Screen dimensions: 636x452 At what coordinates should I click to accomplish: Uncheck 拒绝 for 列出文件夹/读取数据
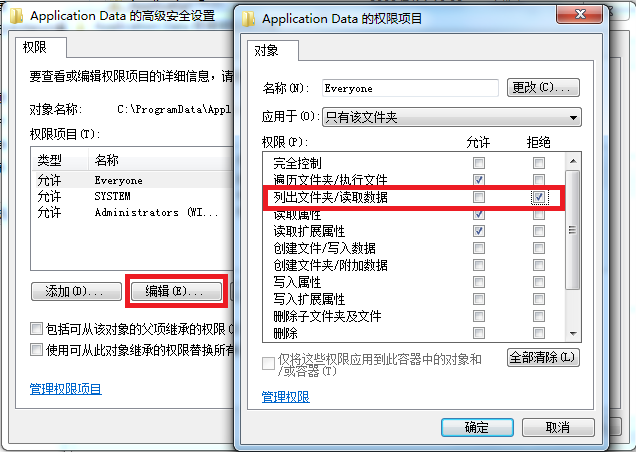pyautogui.click(x=539, y=197)
